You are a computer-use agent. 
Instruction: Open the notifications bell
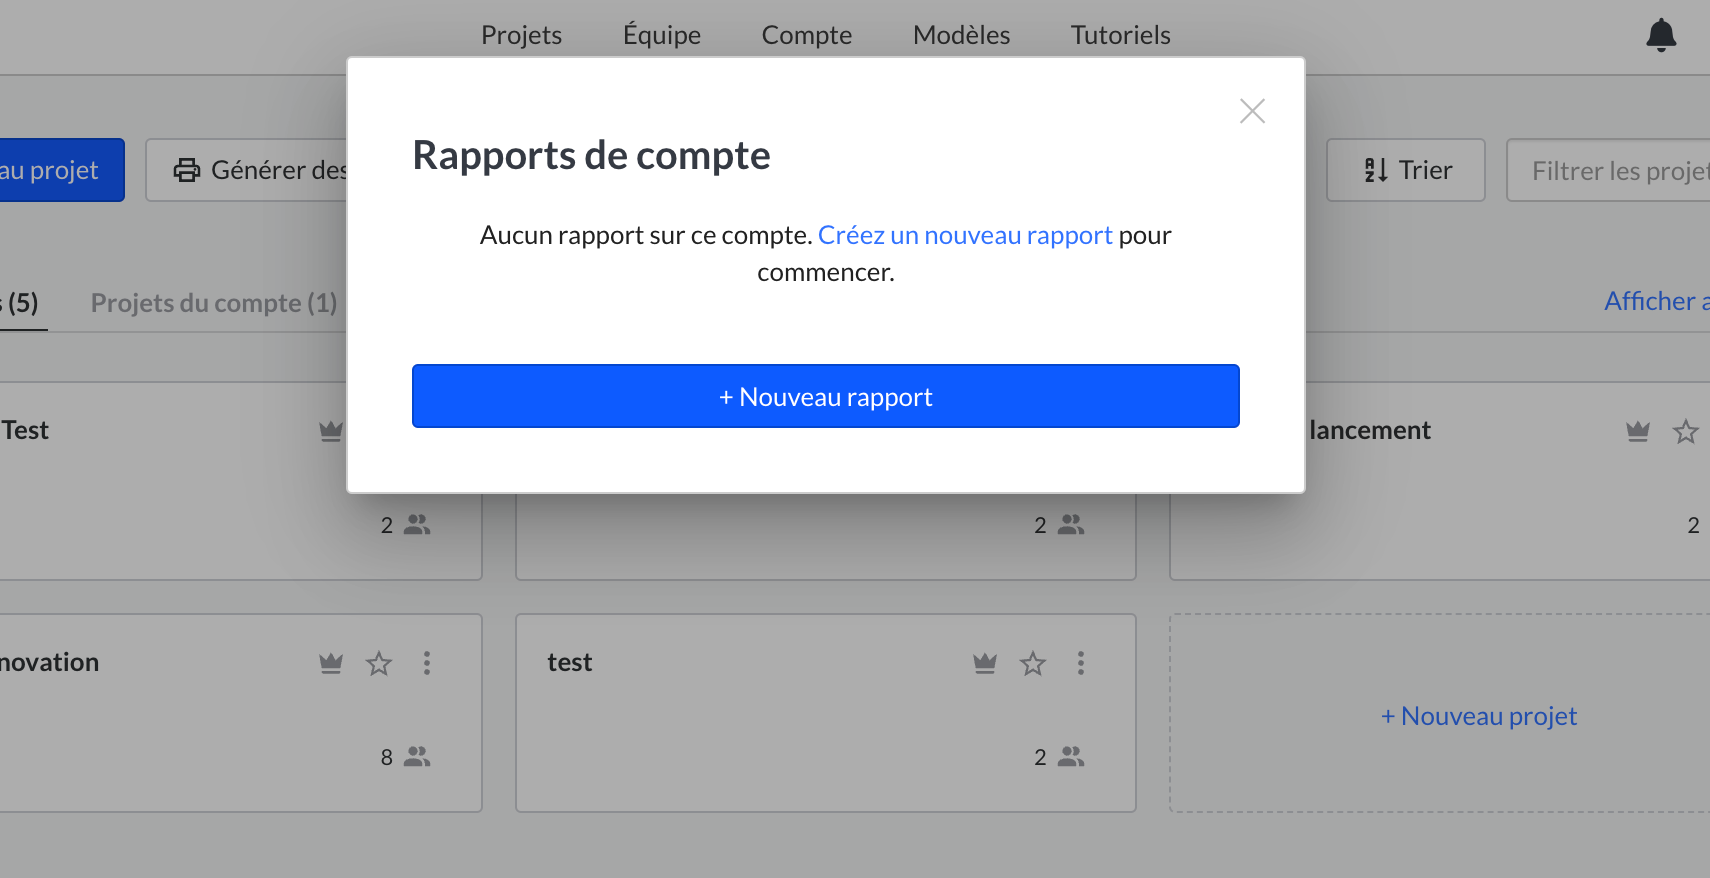click(x=1661, y=35)
